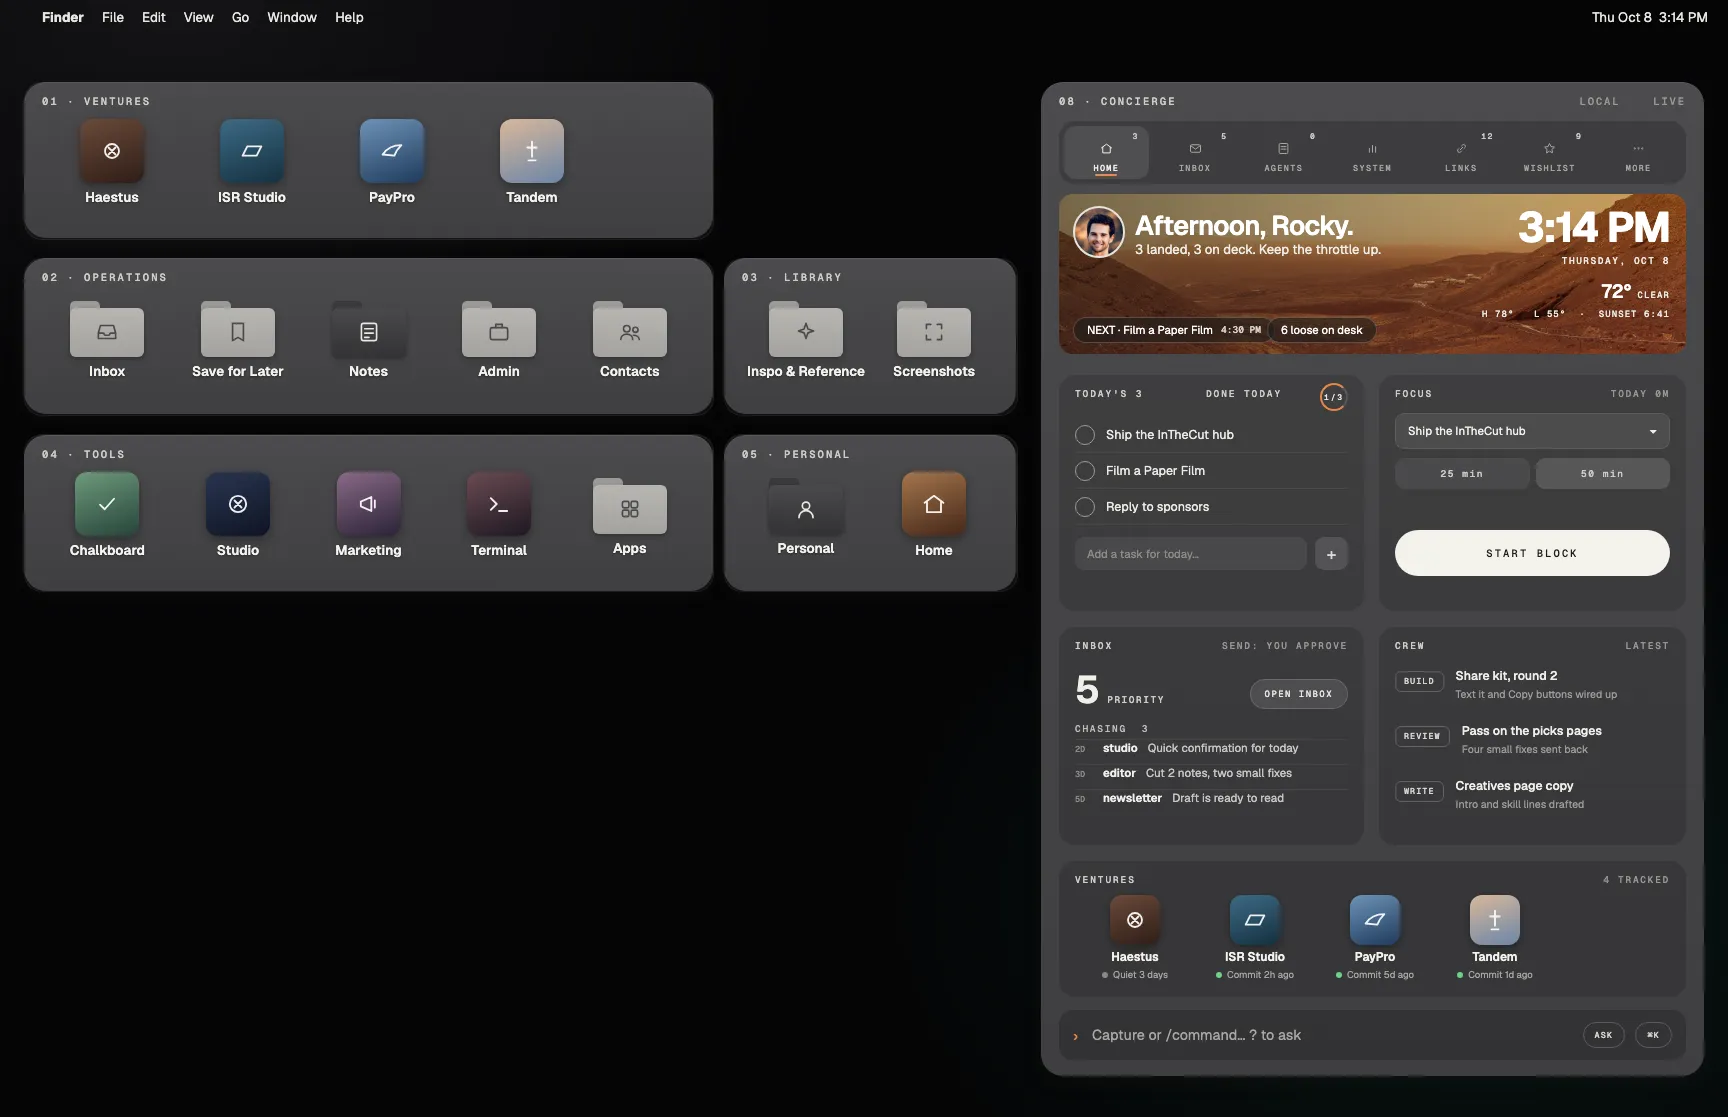Go to the System tab
The height and width of the screenshot is (1117, 1728).
point(1372,154)
